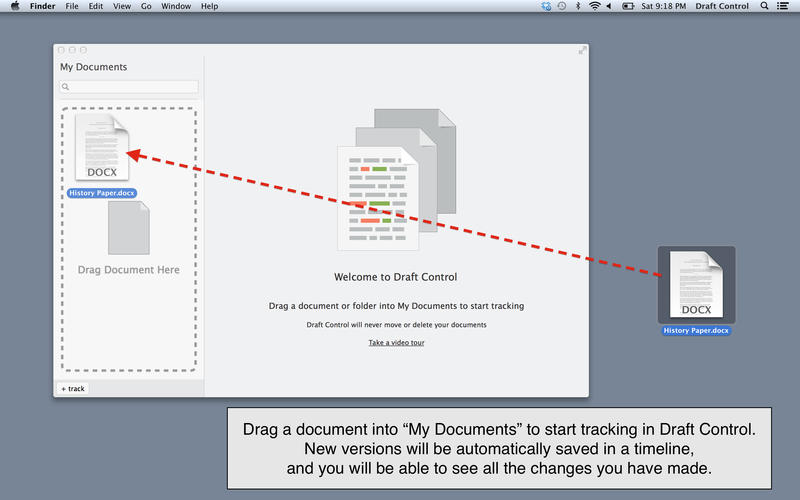Image resolution: width=800 pixels, height=500 pixels.
Task: Open the Wi-Fi status menu
Action: click(x=594, y=6)
